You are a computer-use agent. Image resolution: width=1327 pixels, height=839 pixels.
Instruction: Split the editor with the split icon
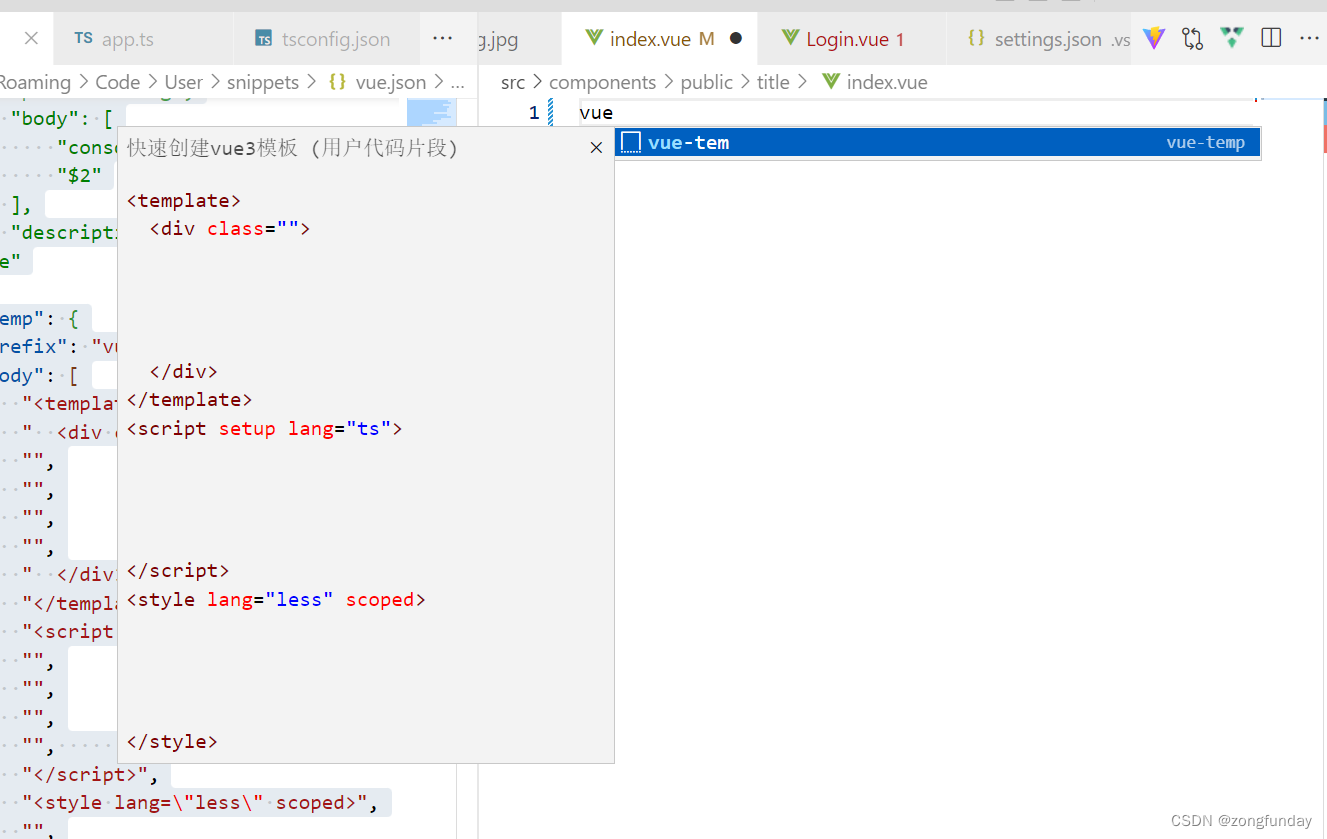click(x=1271, y=38)
